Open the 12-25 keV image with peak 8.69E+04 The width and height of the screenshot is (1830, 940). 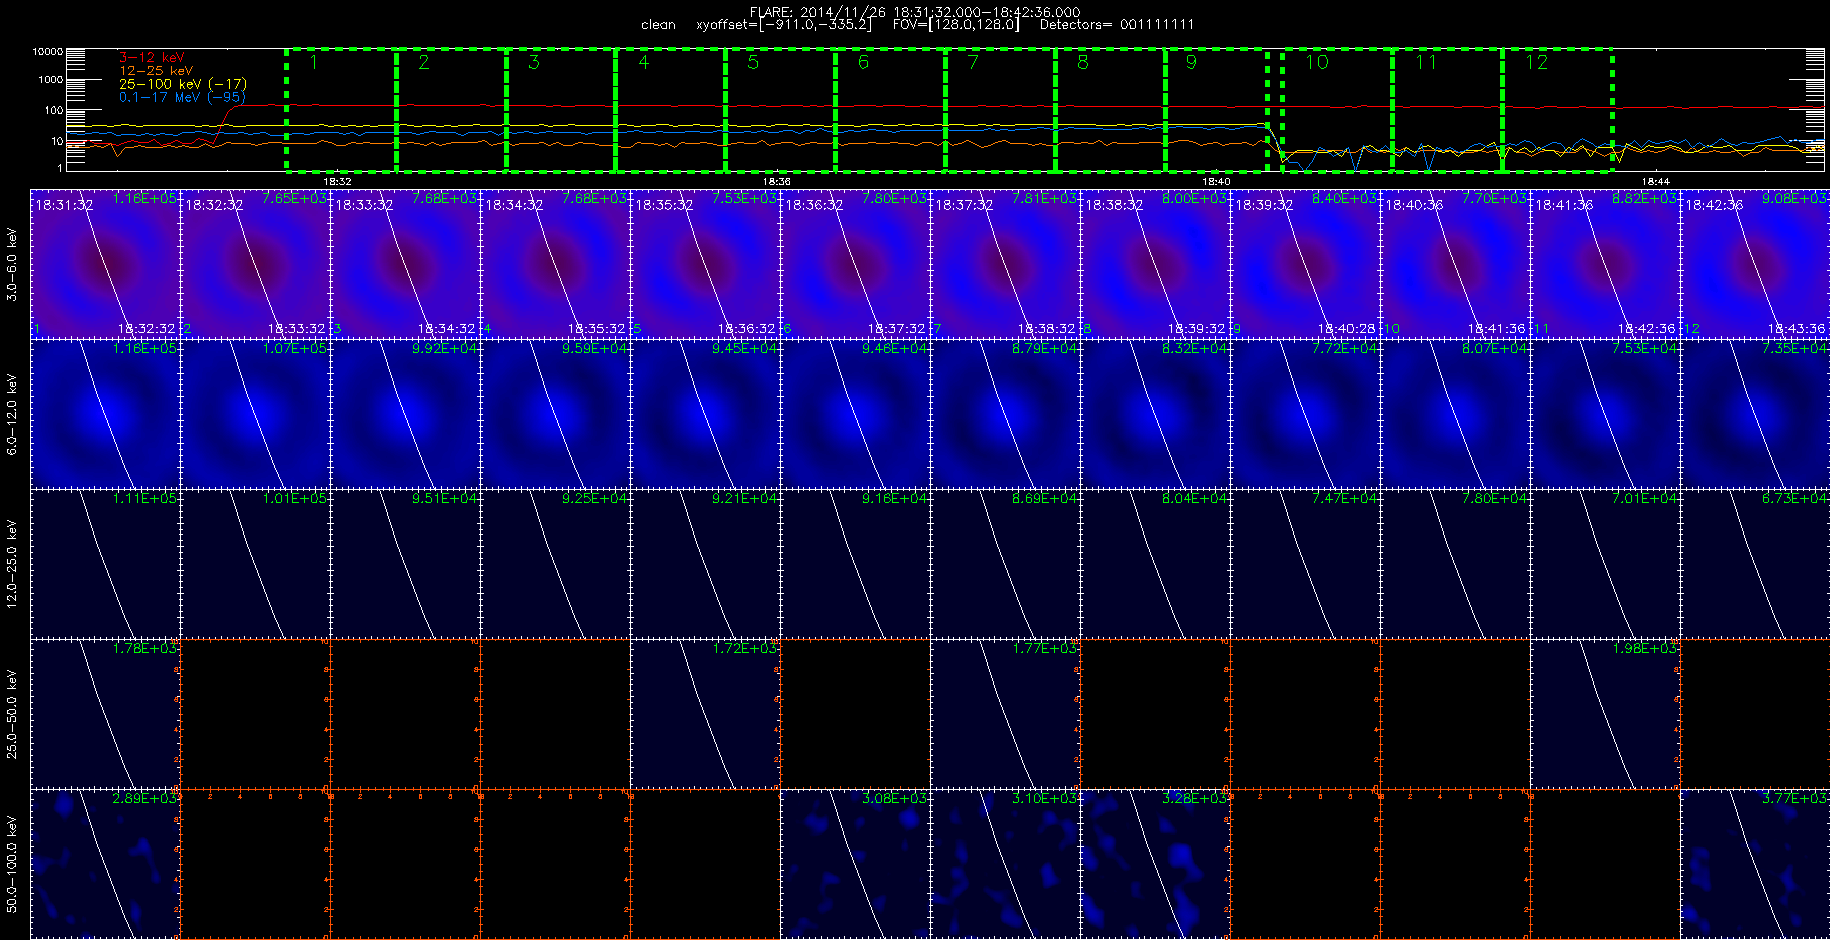click(1005, 564)
